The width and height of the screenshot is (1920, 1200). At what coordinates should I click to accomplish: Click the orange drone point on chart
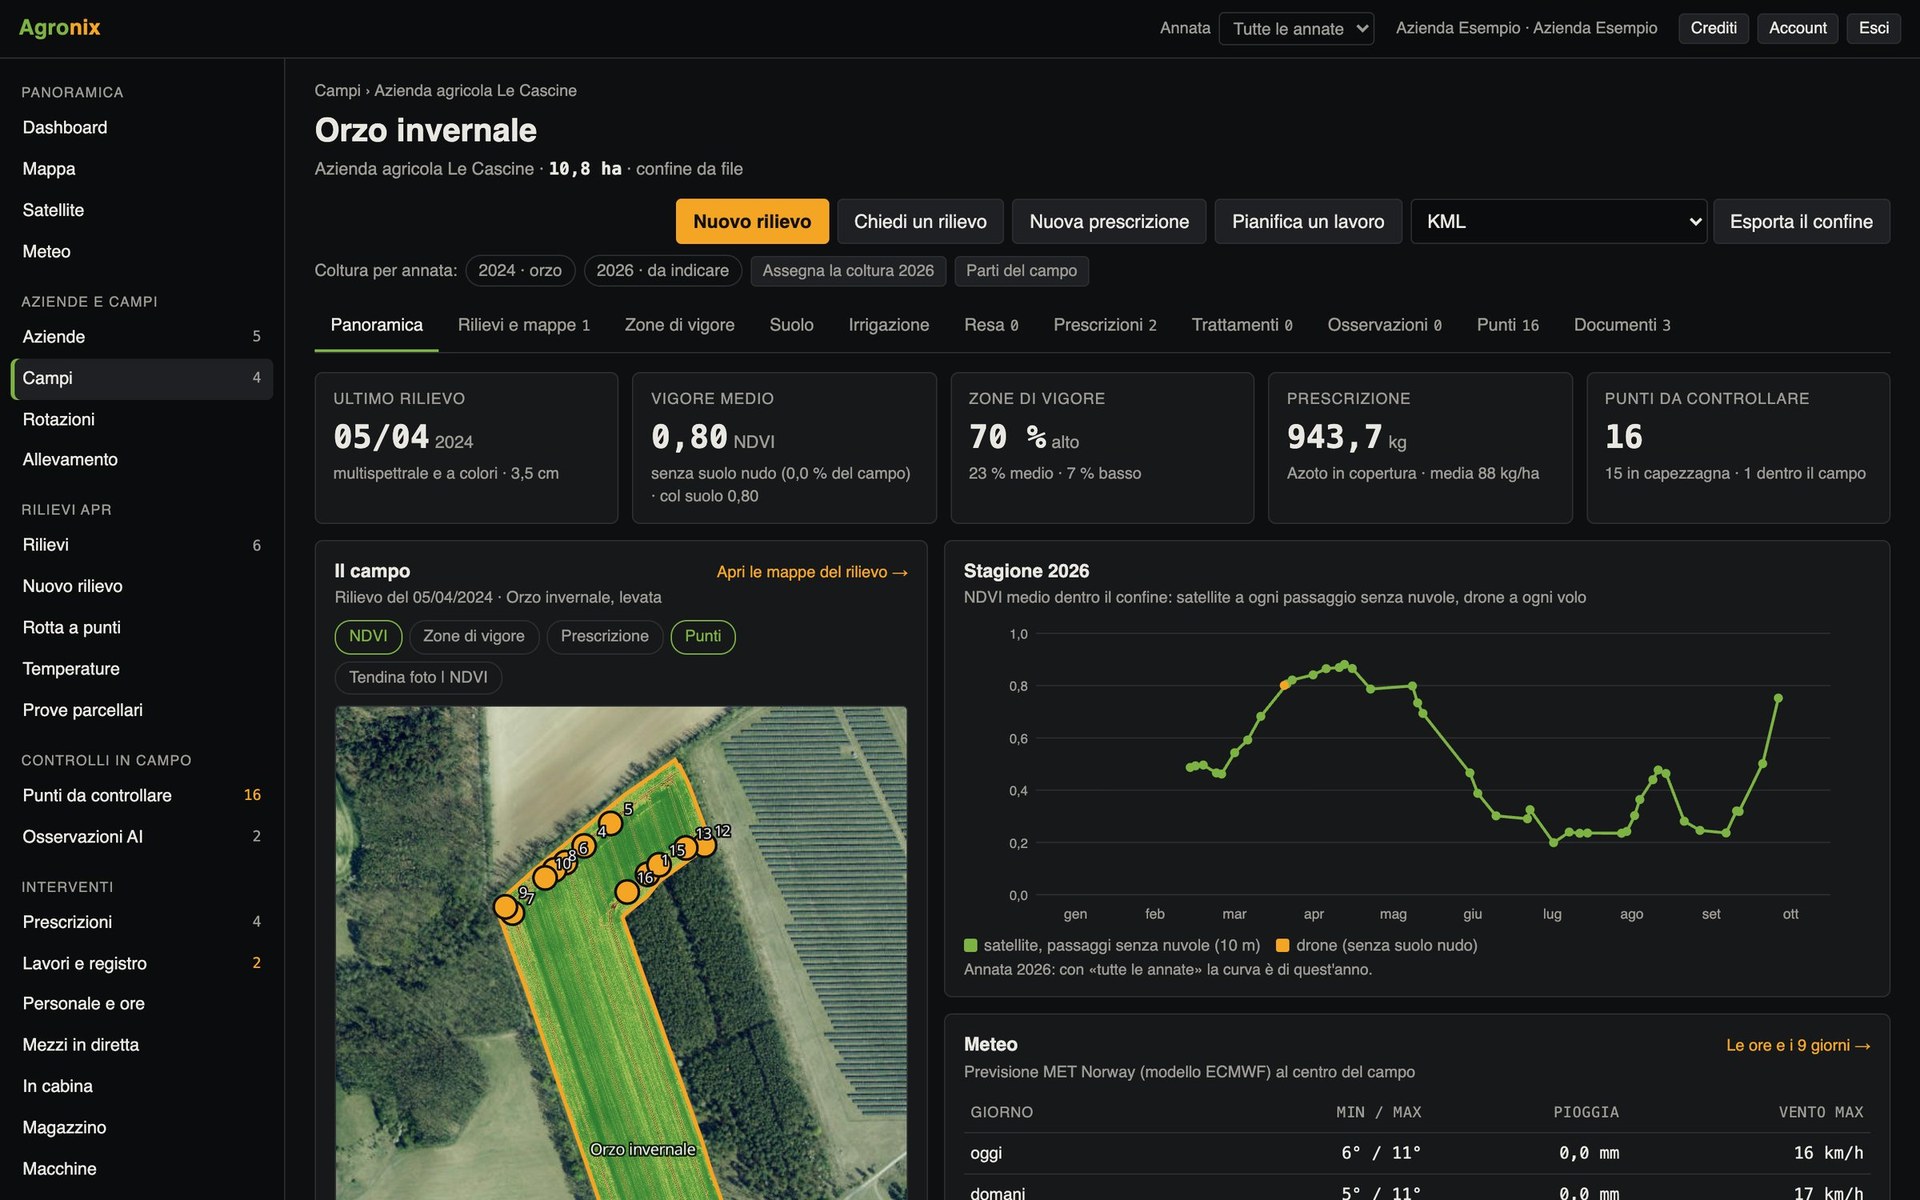(x=1285, y=685)
